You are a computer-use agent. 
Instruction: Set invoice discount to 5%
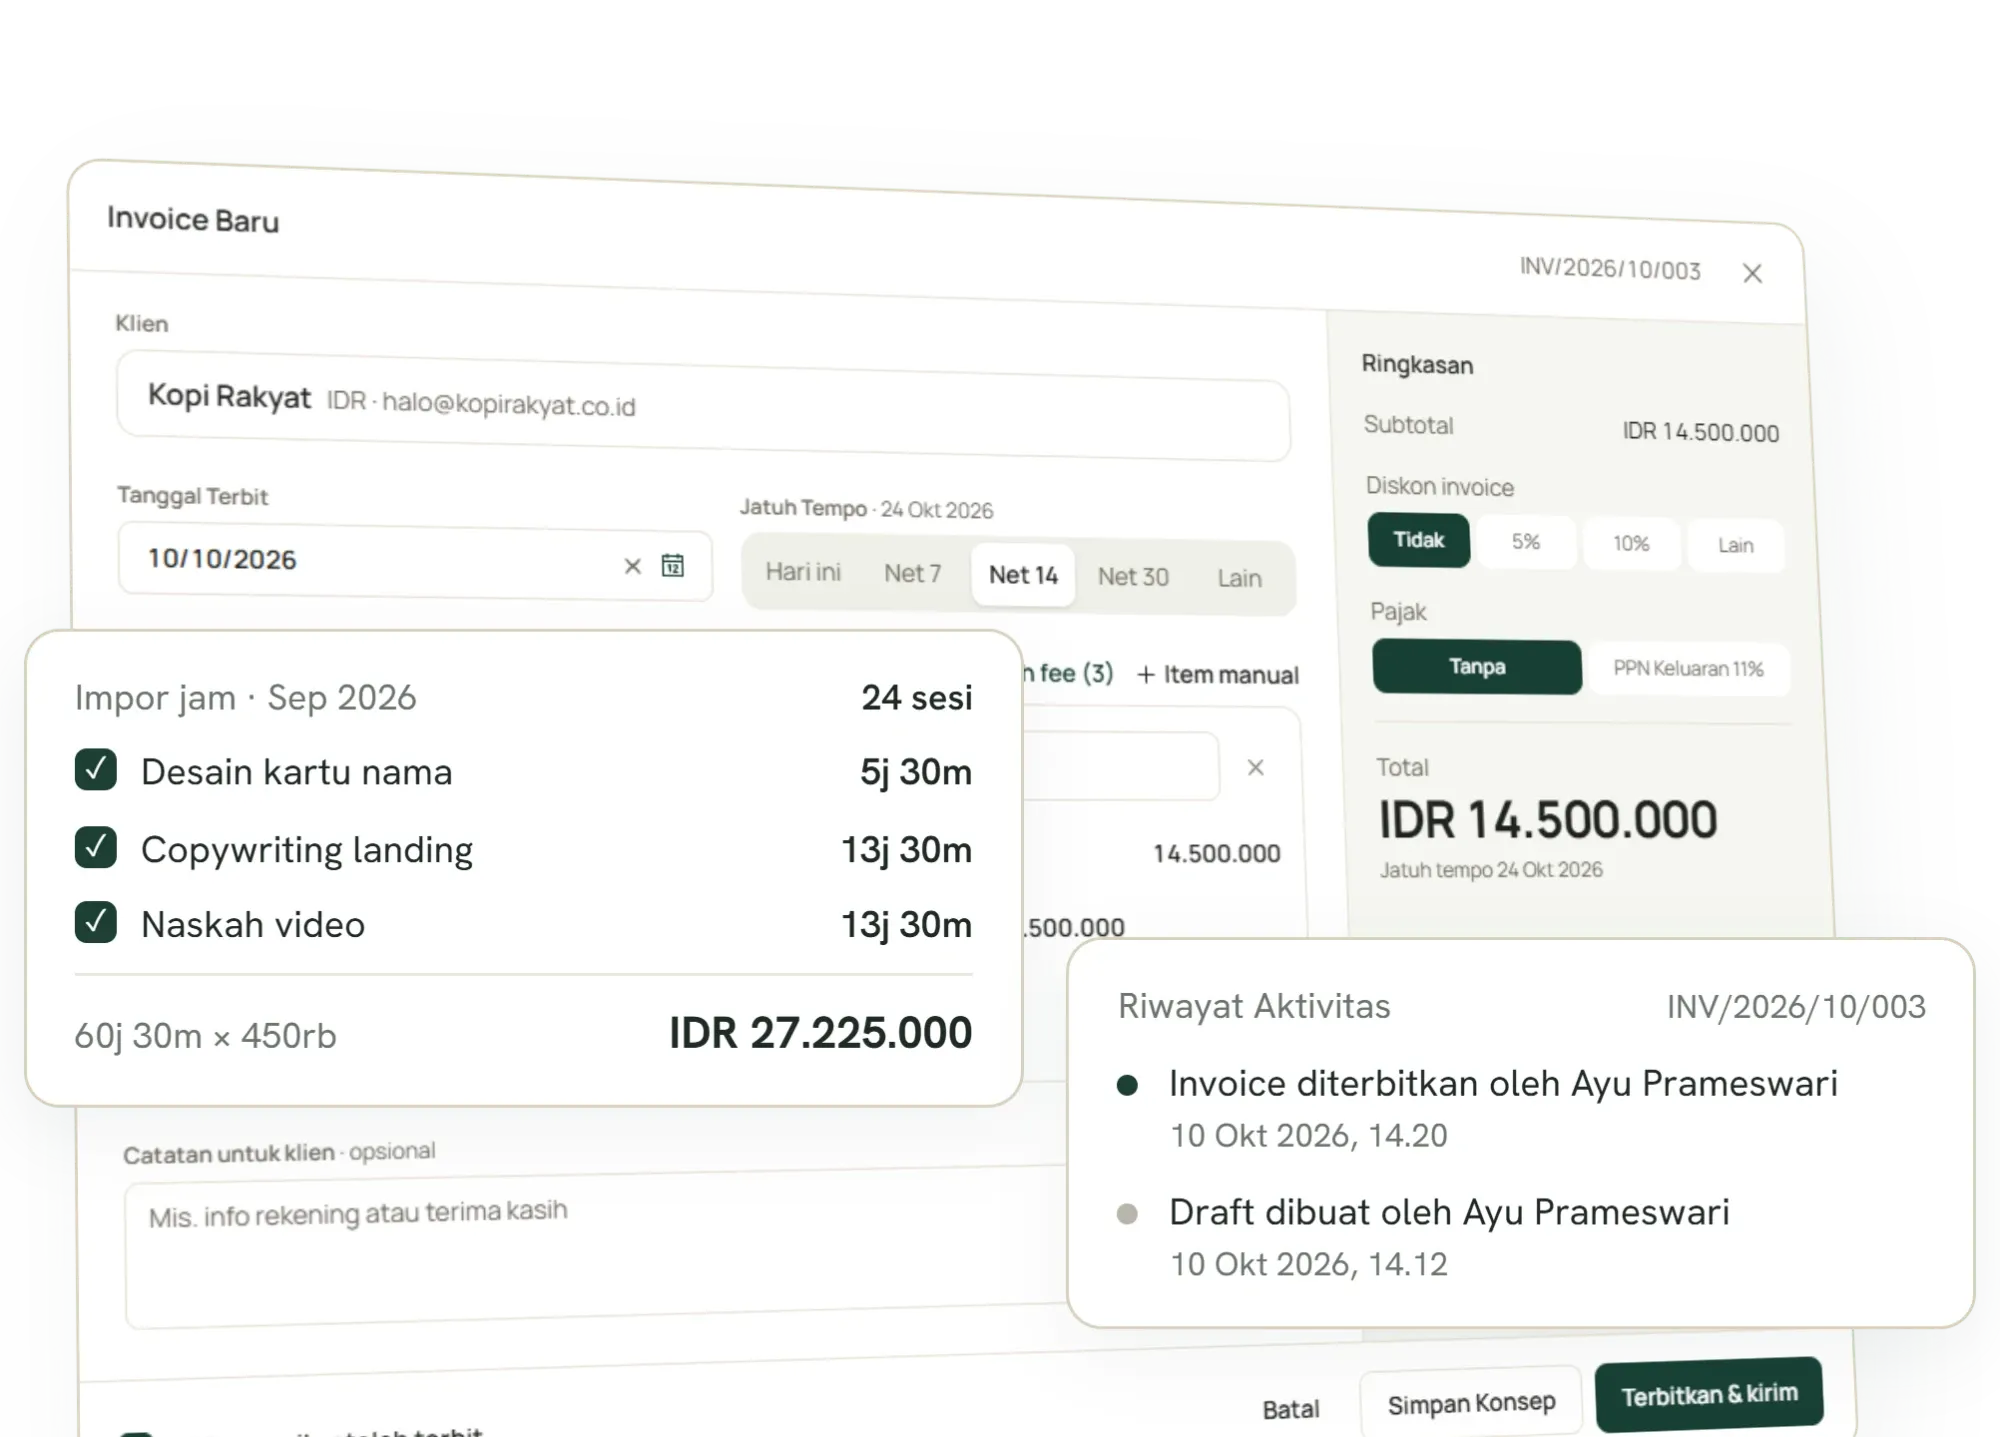pyautogui.click(x=1526, y=542)
